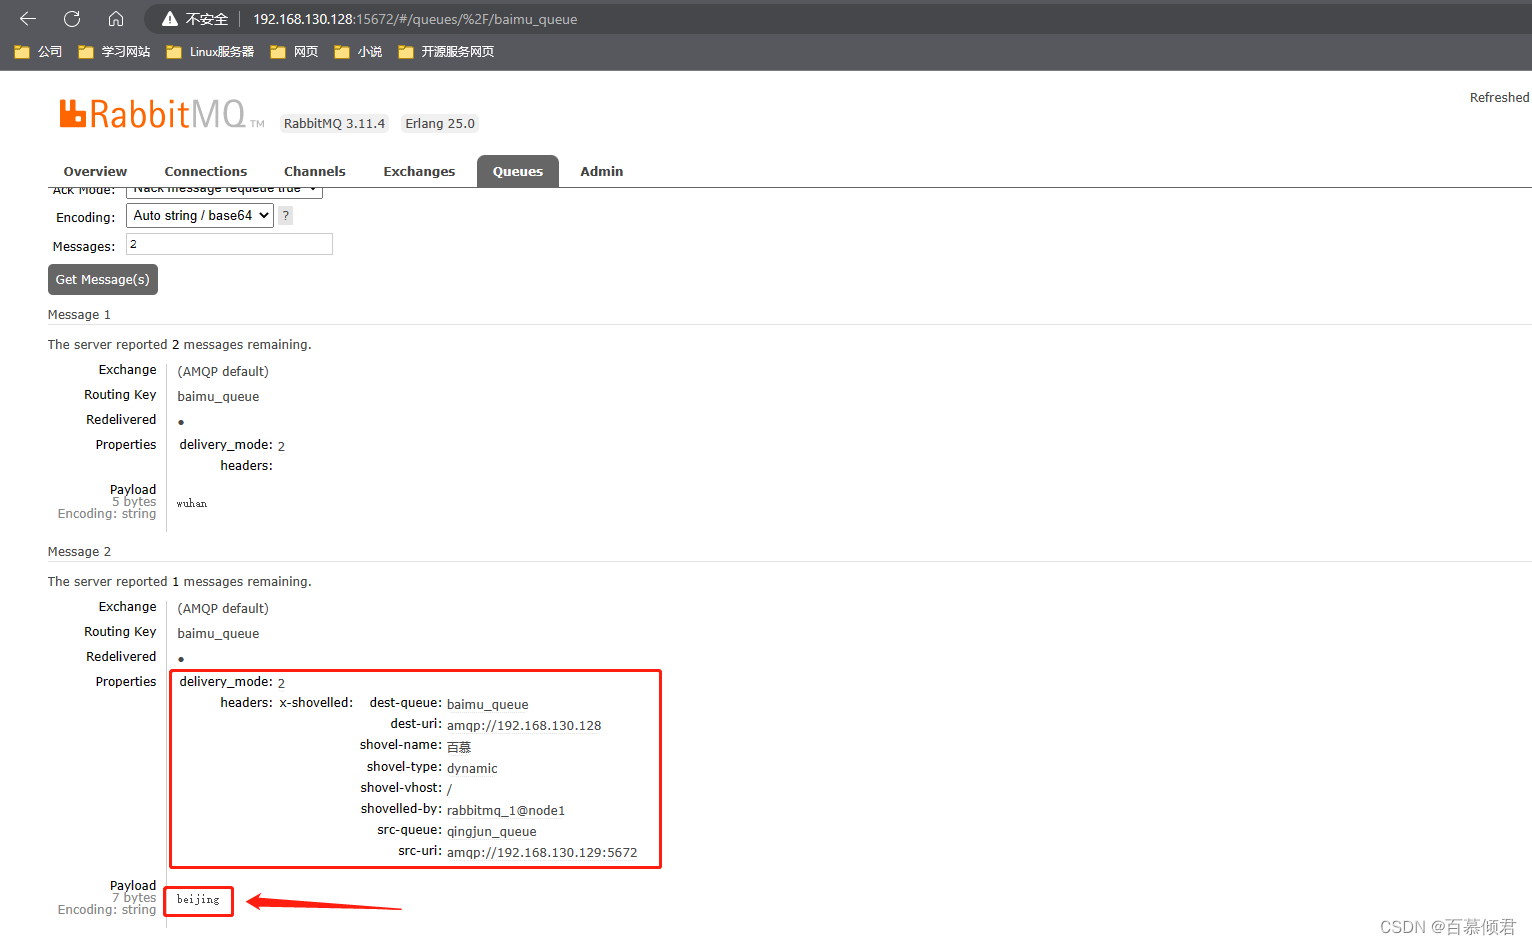Screen dimensions: 1532x945
Task: Click shovelled-by value rabbitmq_1@node1
Action: (506, 811)
